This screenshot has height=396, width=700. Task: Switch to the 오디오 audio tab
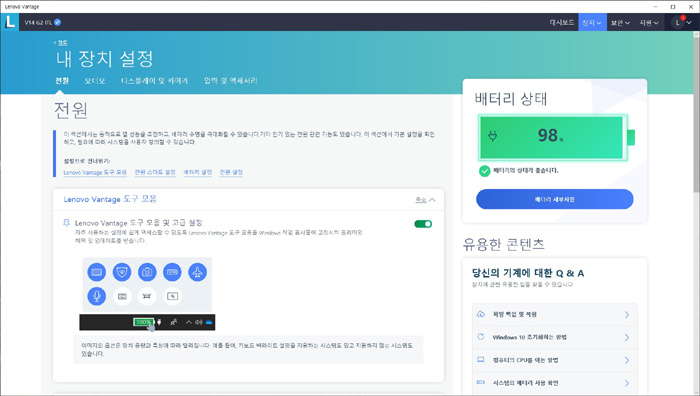coord(95,81)
